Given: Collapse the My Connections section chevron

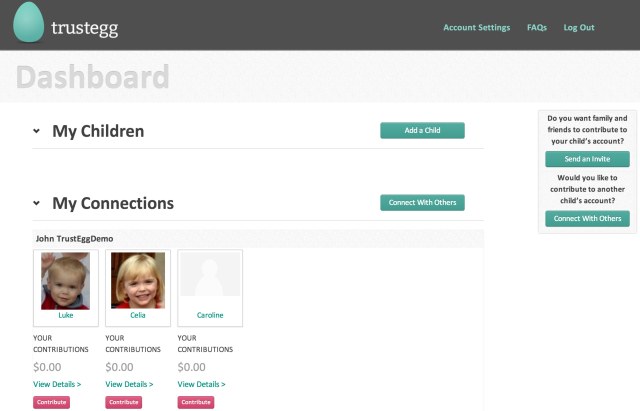Looking at the screenshot, I should [37, 203].
